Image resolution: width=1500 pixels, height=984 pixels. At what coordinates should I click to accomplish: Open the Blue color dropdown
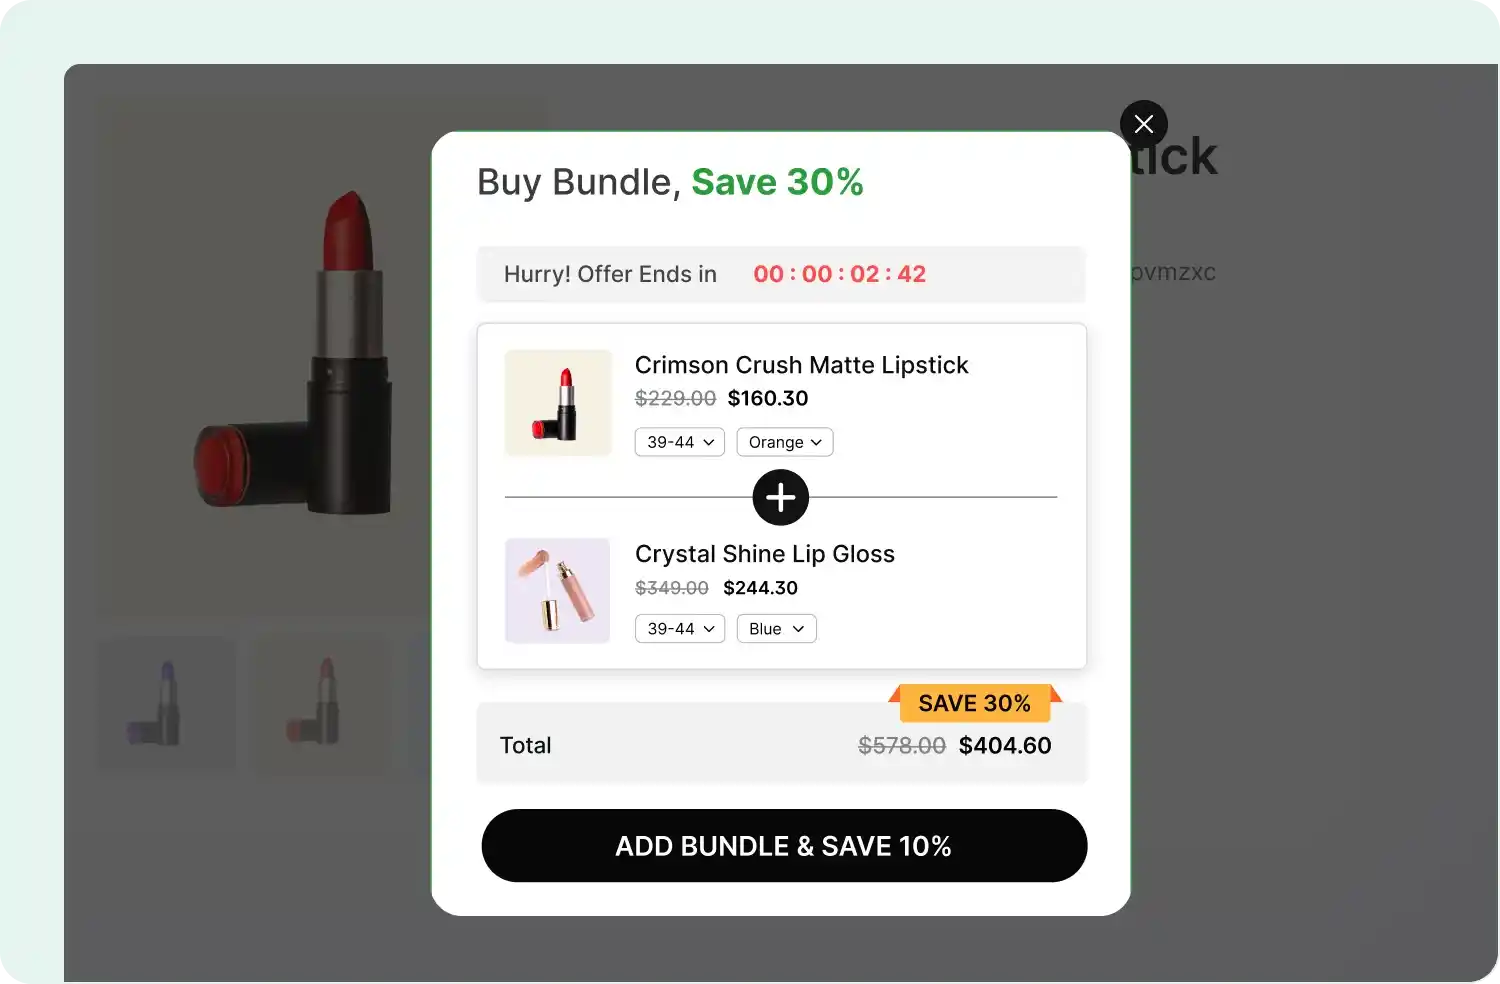point(777,629)
